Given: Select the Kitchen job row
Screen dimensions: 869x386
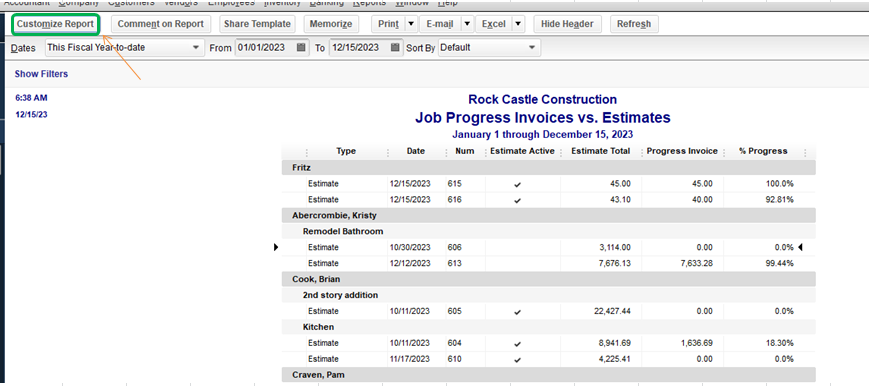Looking at the screenshot, I should [x=549, y=327].
